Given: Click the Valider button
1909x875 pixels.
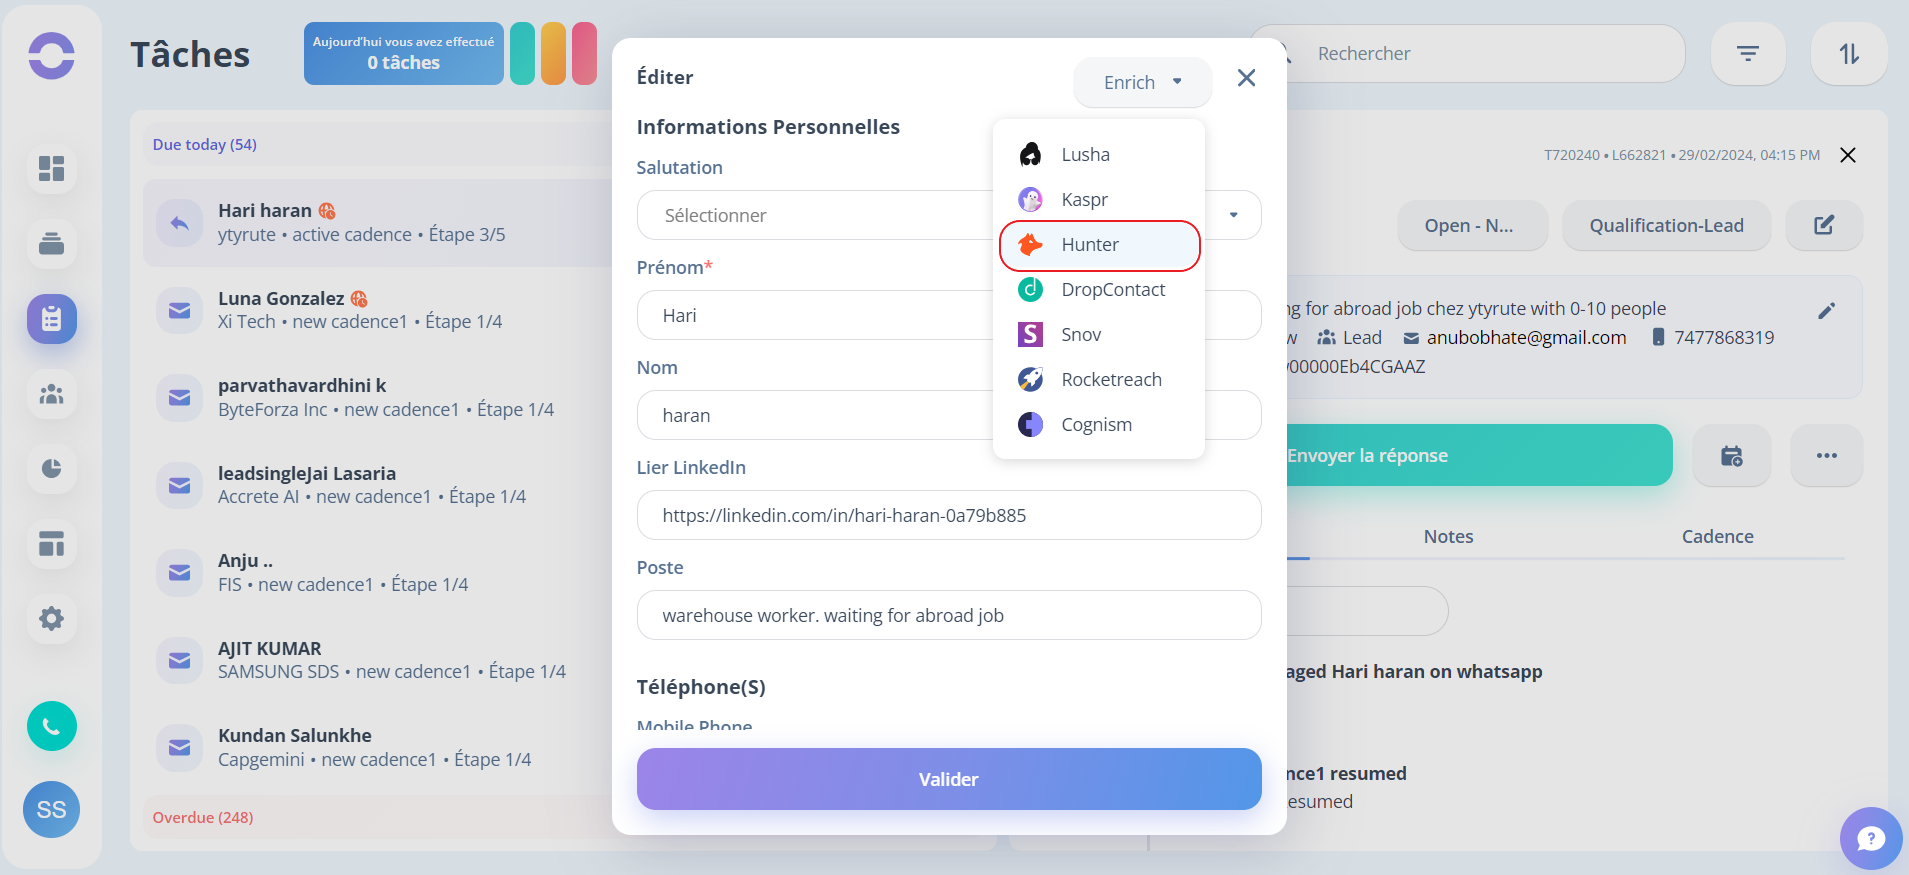Looking at the screenshot, I should click(948, 779).
